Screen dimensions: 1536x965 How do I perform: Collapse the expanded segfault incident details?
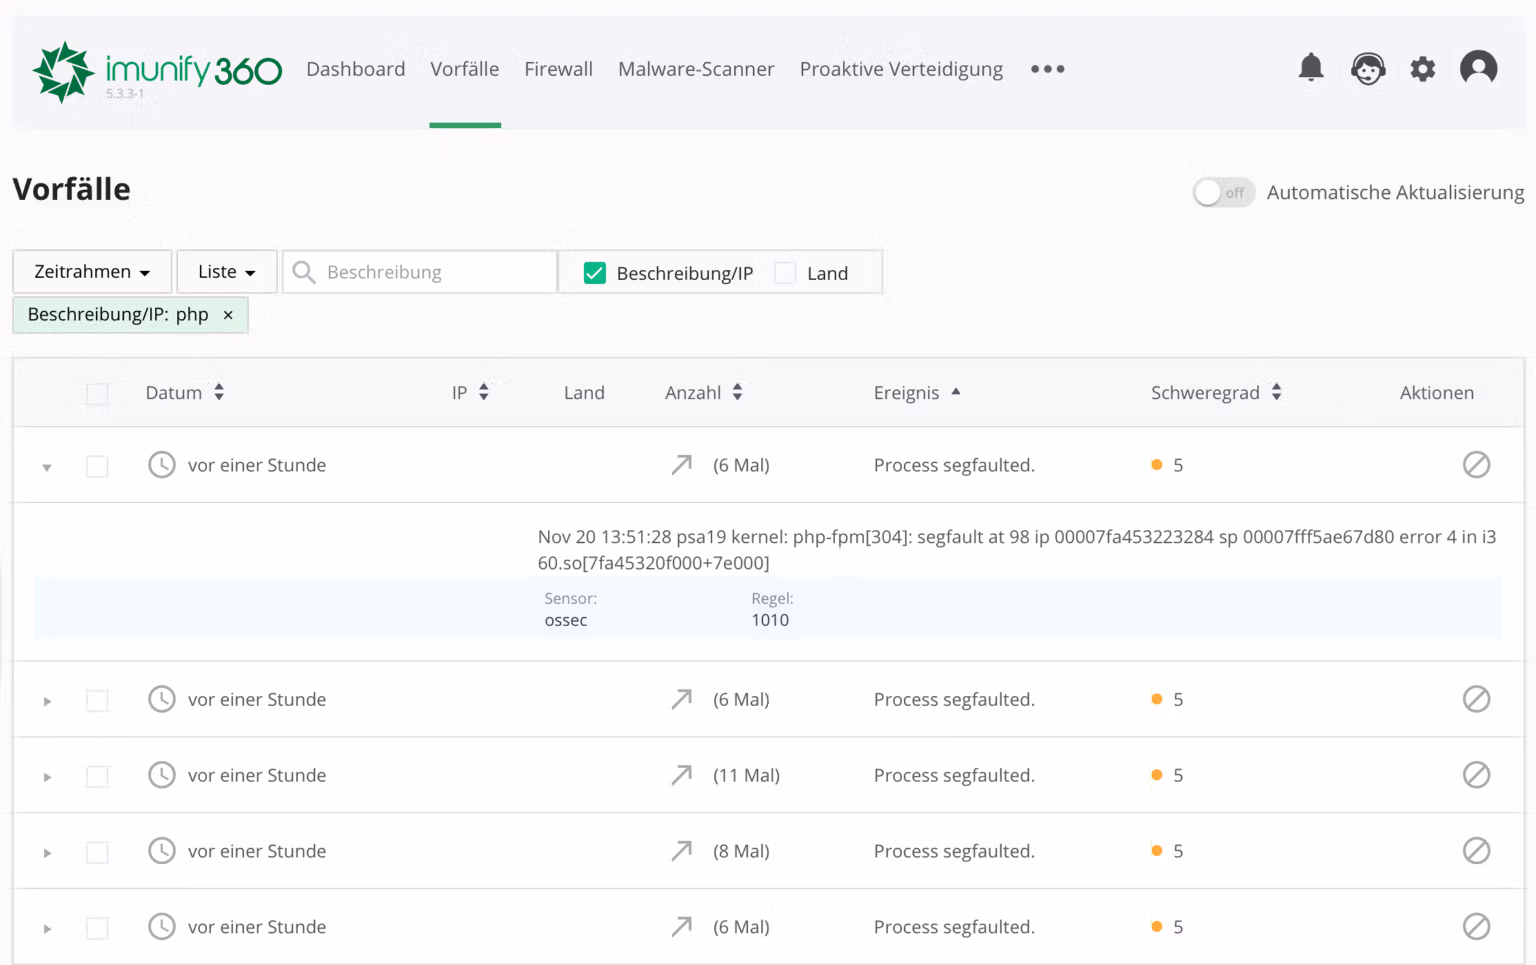[46, 466]
